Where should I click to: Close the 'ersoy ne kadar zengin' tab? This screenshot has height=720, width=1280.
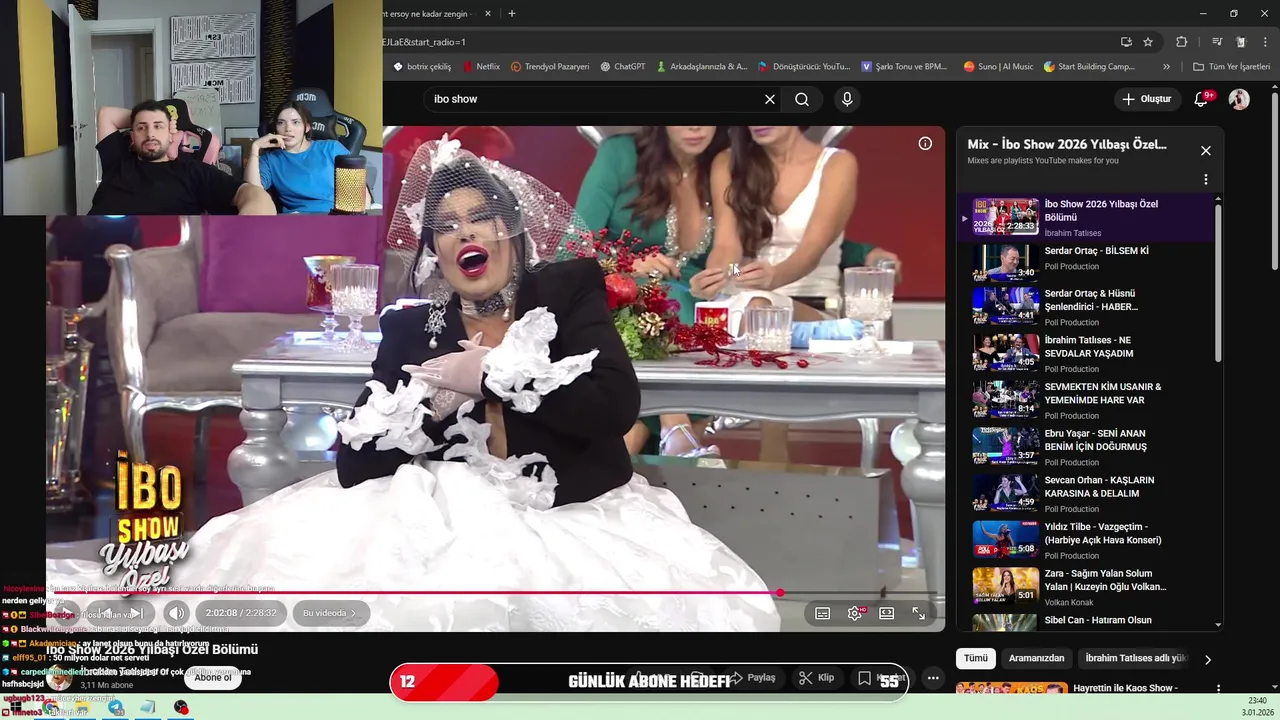pos(488,14)
